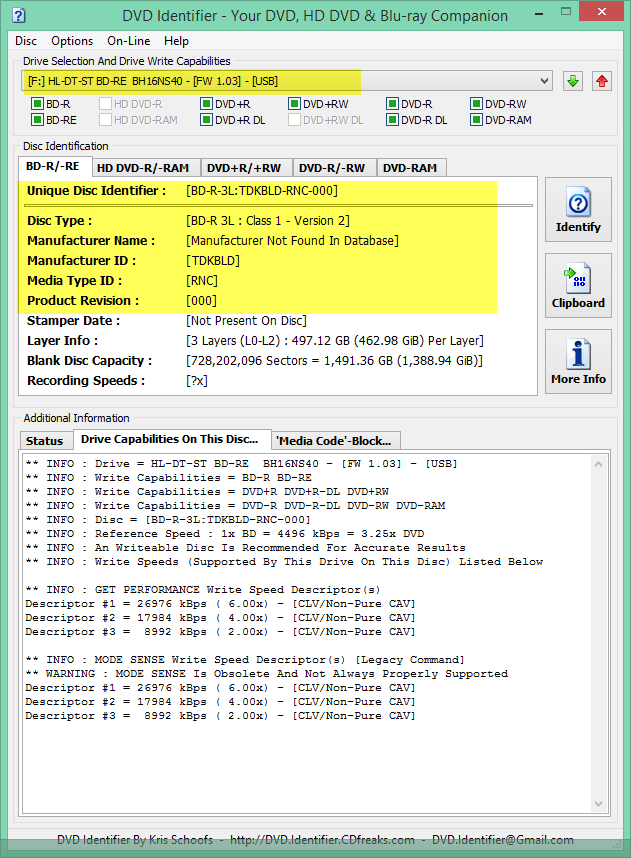The image size is (631, 858).
Task: Click the red up-arrow drive button
Action: tap(601, 82)
